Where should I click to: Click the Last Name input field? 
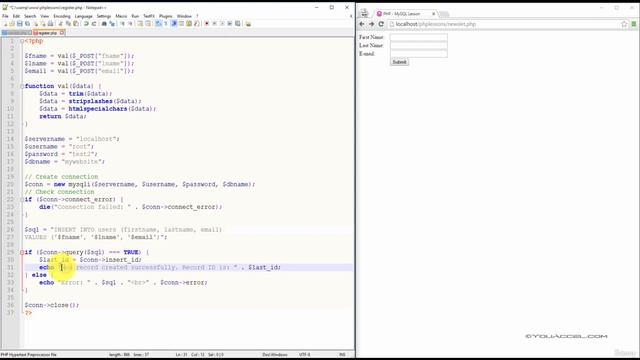point(418,45)
